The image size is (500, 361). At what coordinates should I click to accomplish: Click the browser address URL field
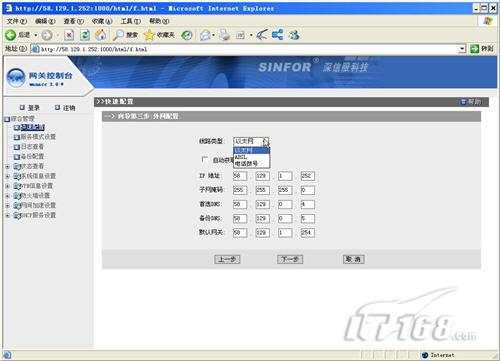[248, 49]
